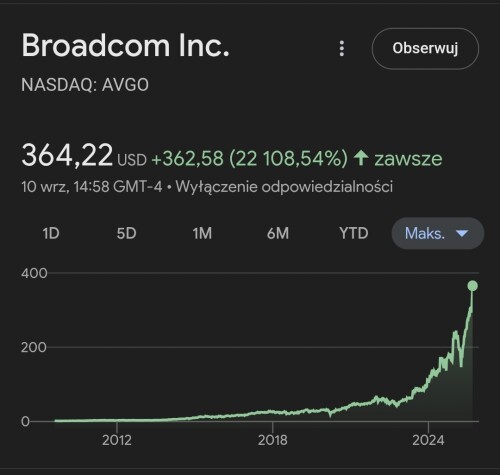Switch chart to 6M range
The height and width of the screenshot is (475, 500).
[x=278, y=233]
